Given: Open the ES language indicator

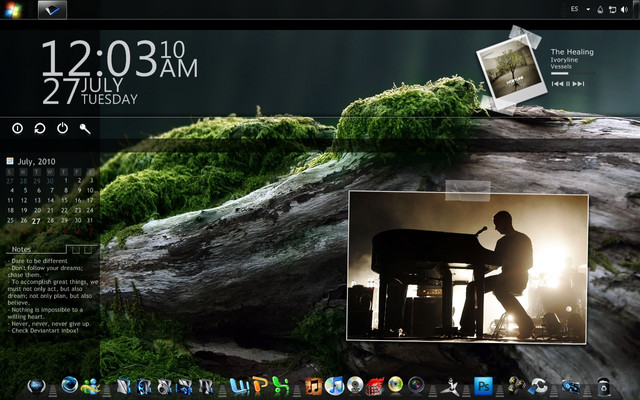Looking at the screenshot, I should [x=574, y=9].
